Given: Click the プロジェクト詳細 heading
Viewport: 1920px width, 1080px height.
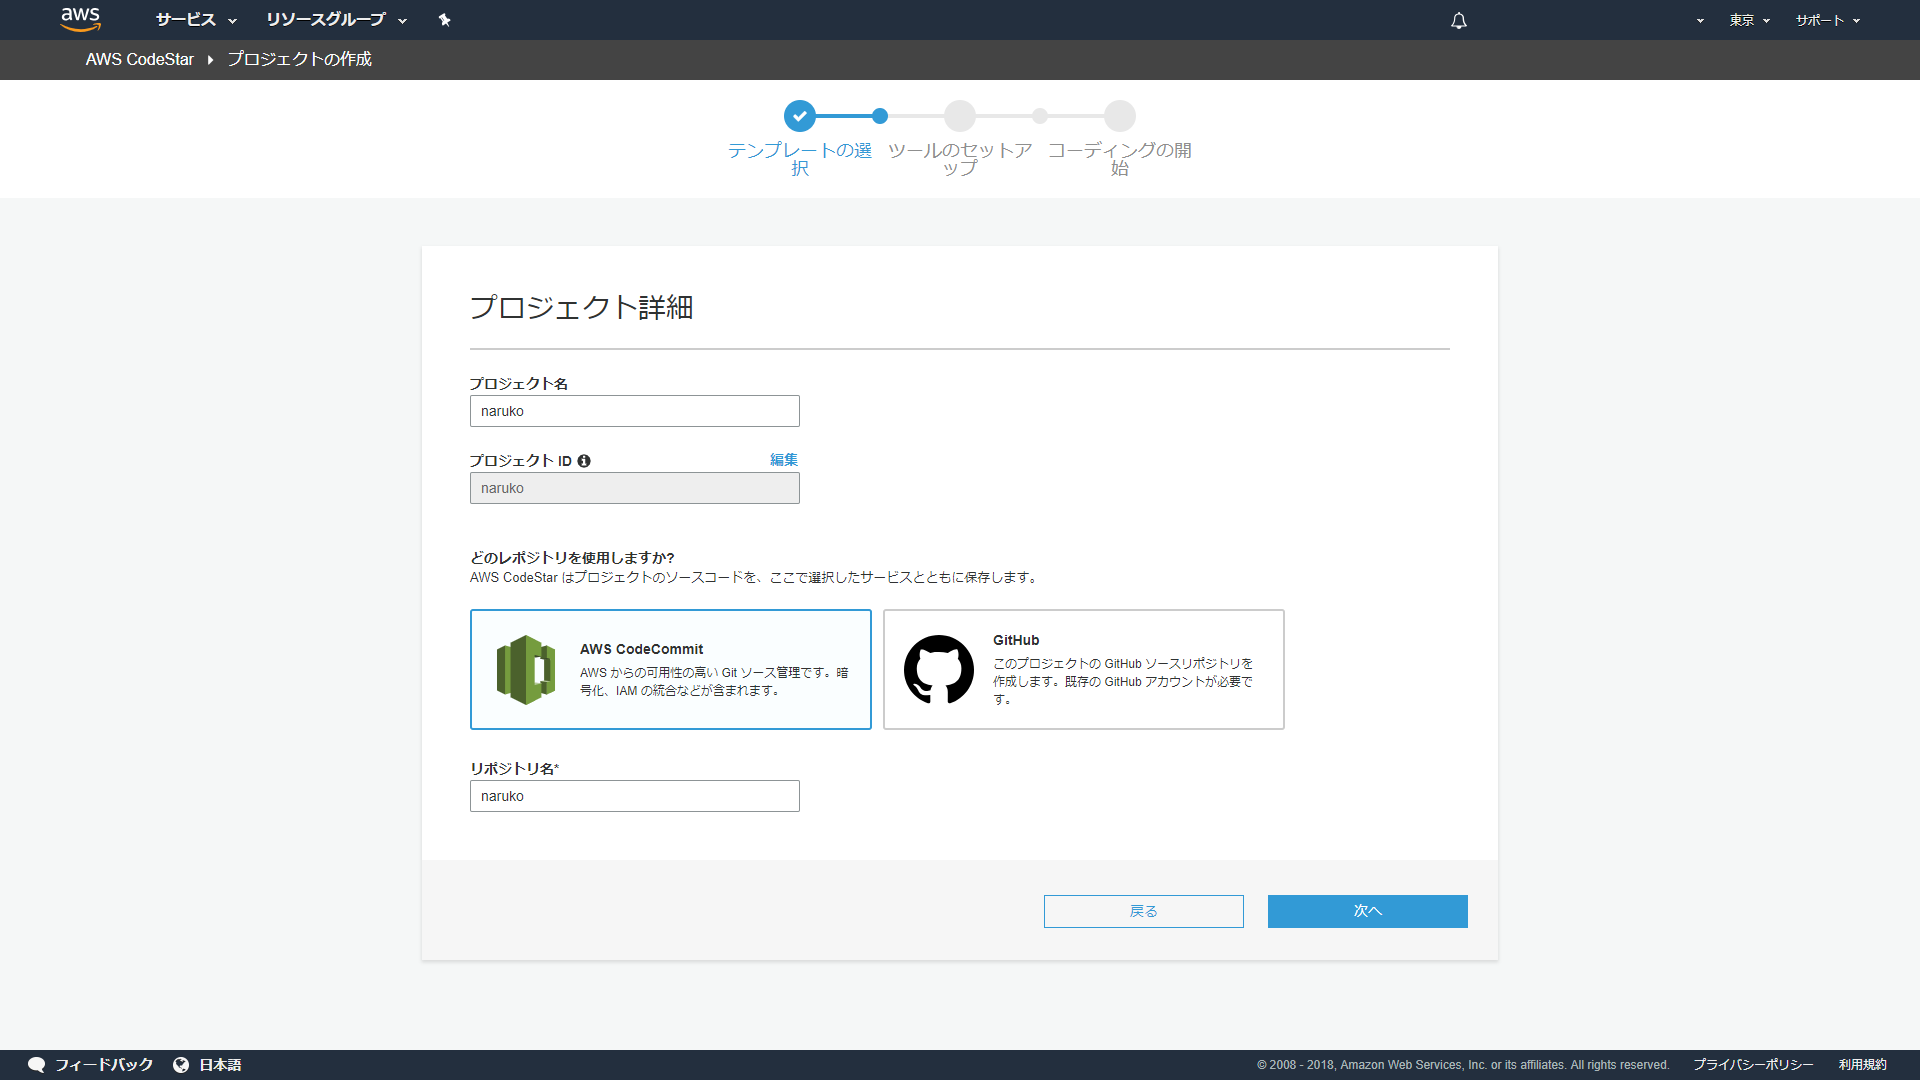Looking at the screenshot, I should click(582, 307).
